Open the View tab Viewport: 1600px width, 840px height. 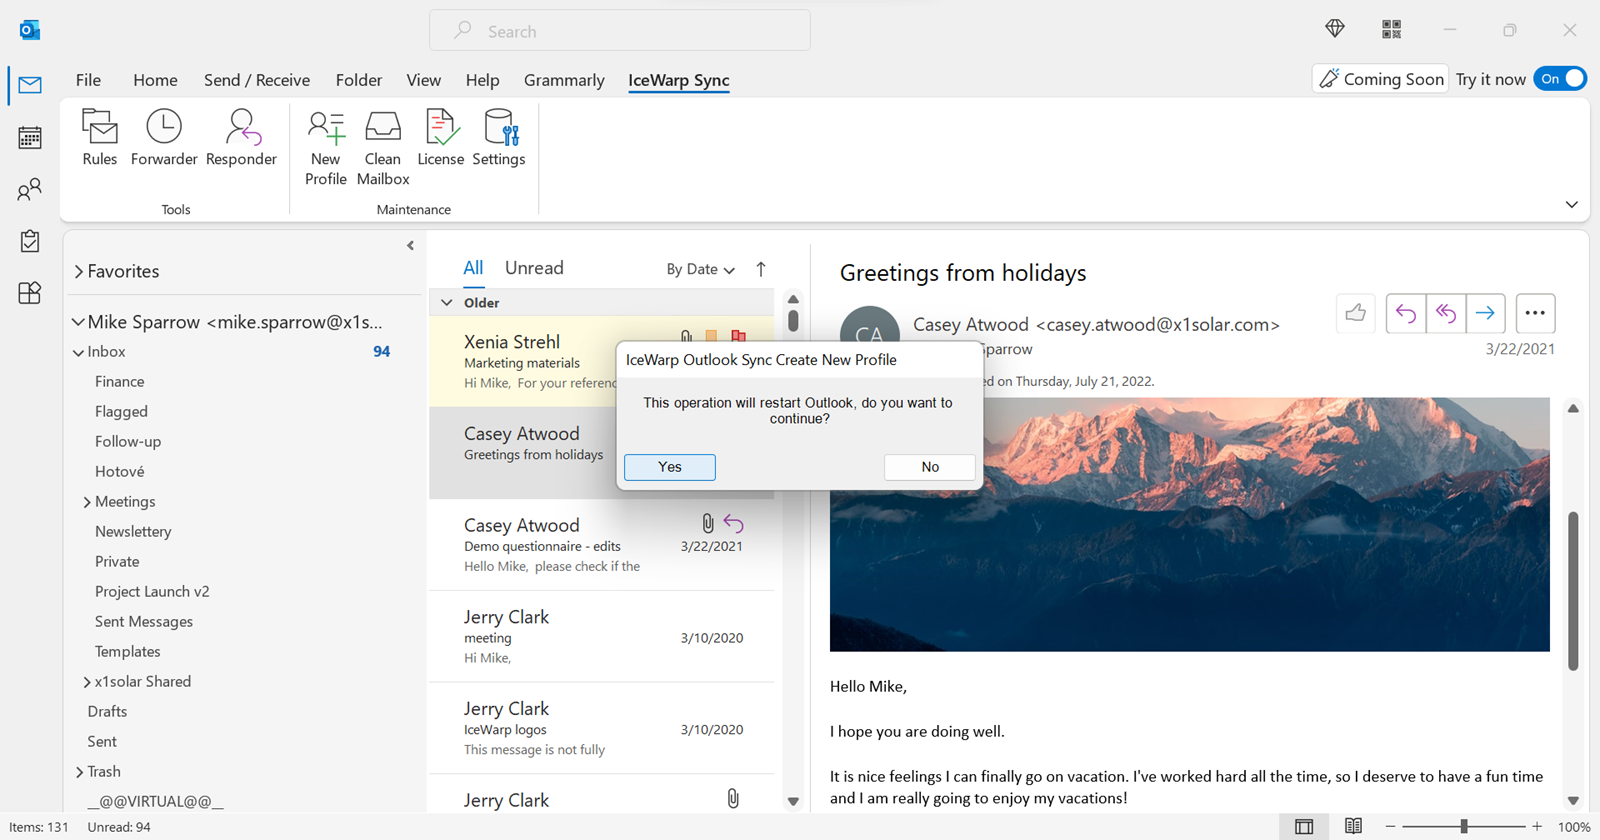423,80
